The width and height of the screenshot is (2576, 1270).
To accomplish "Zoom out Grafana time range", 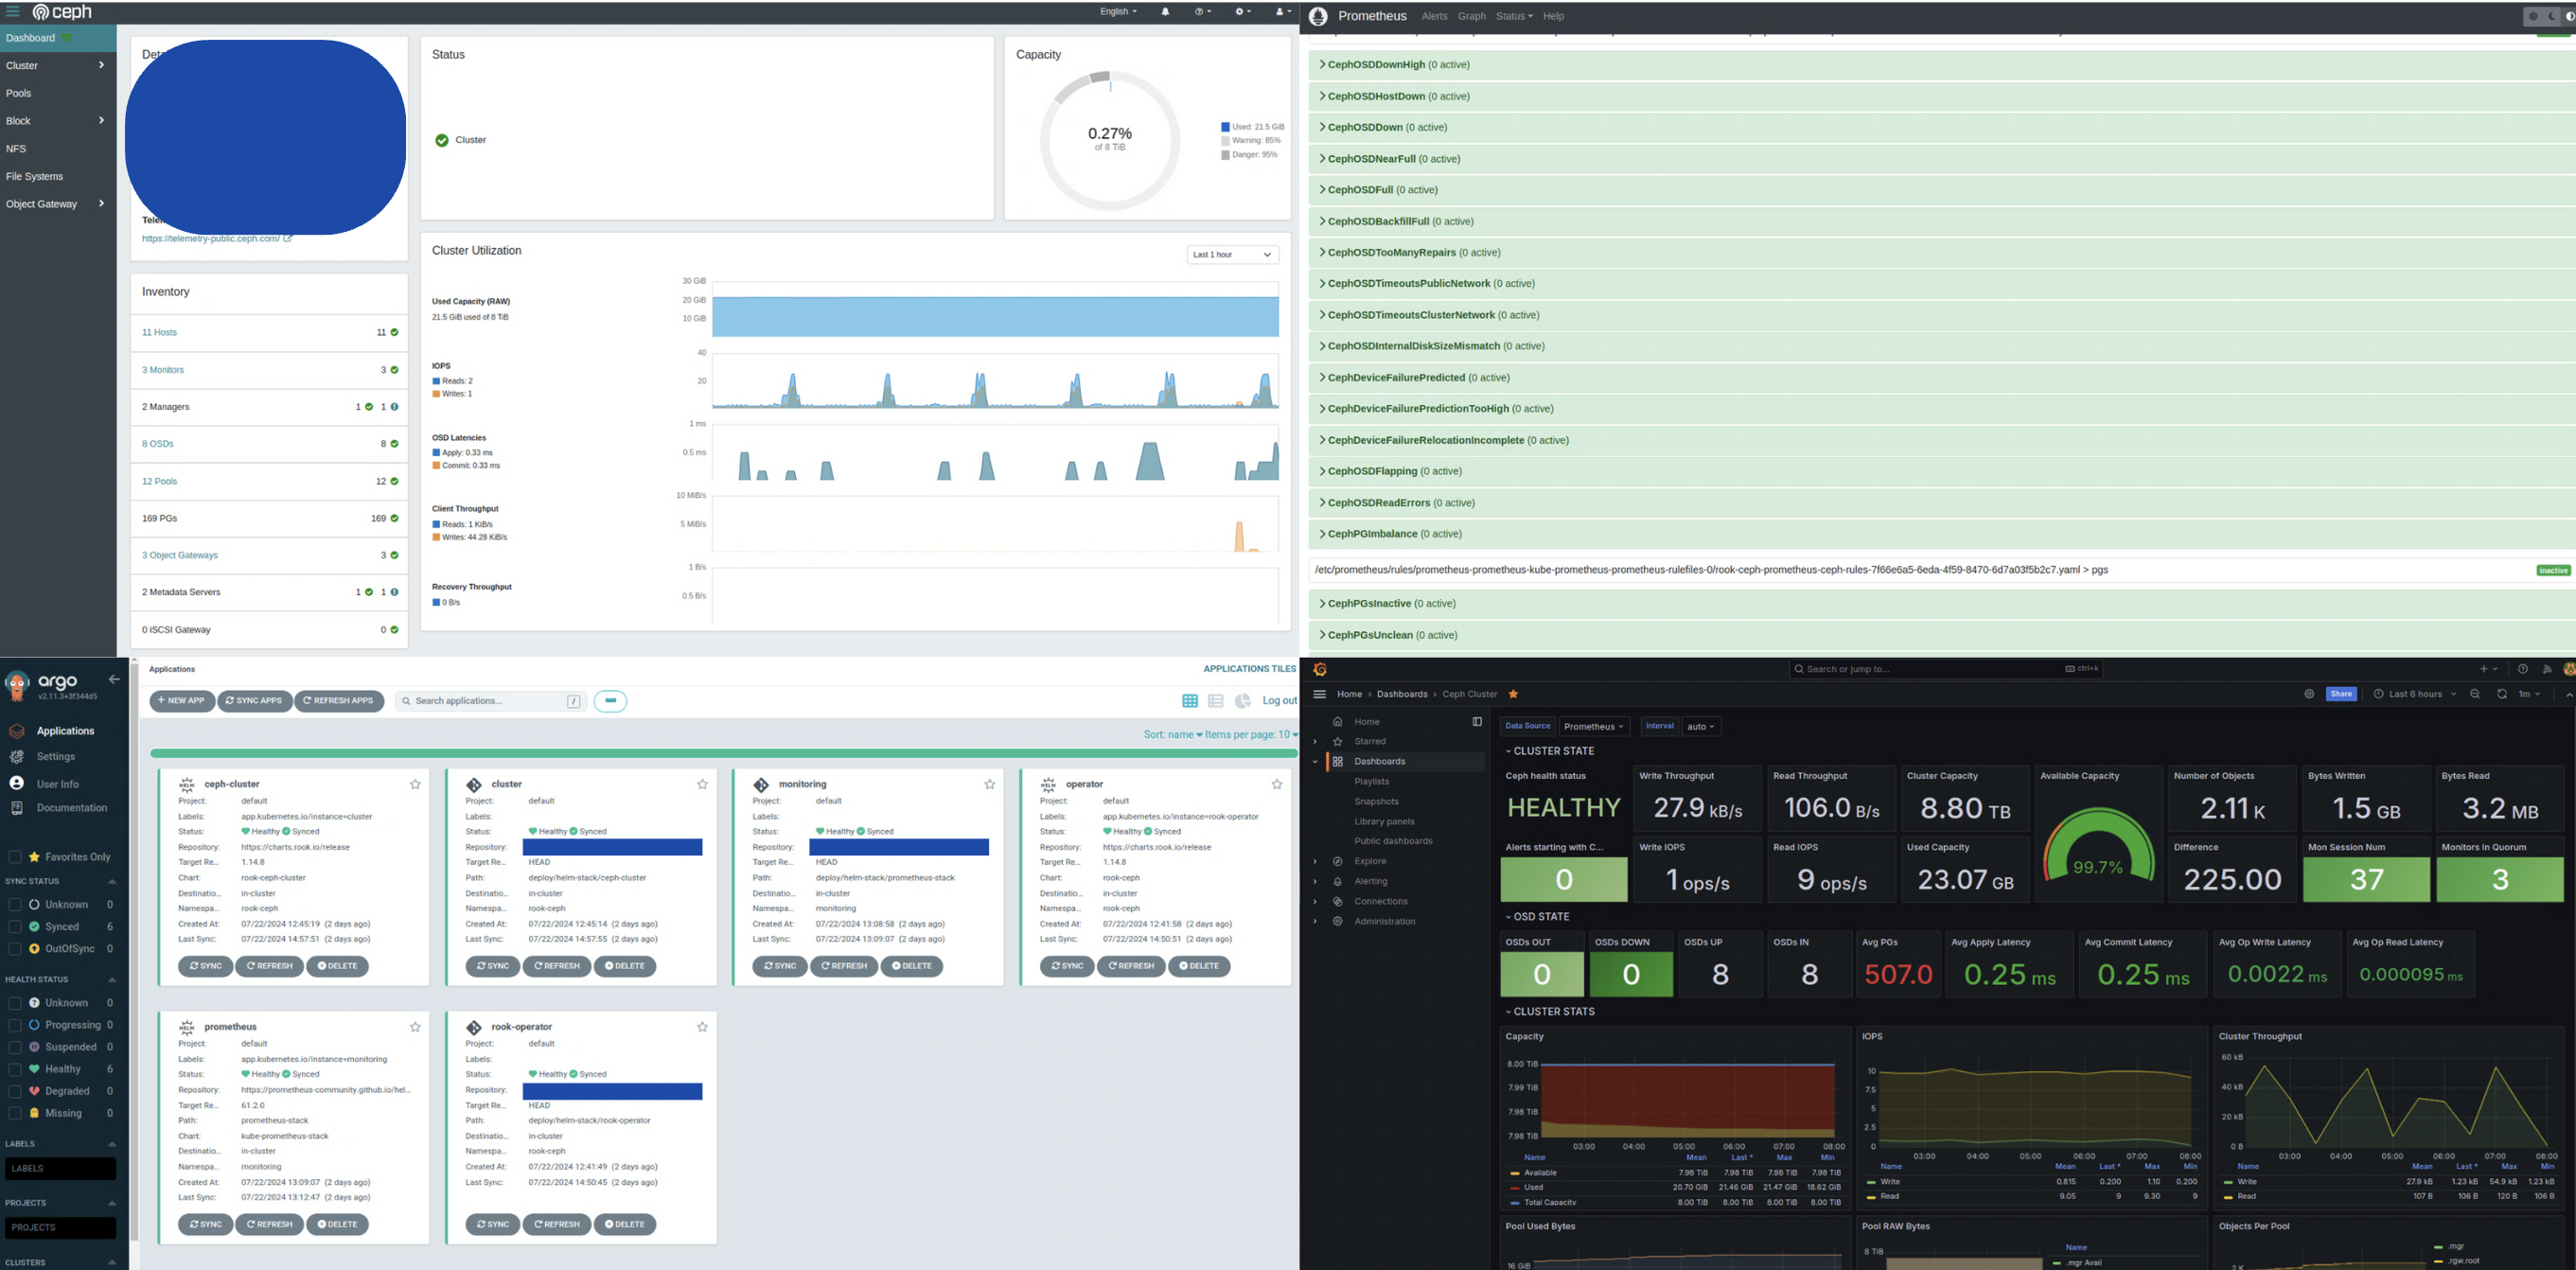I will 2475,694.
